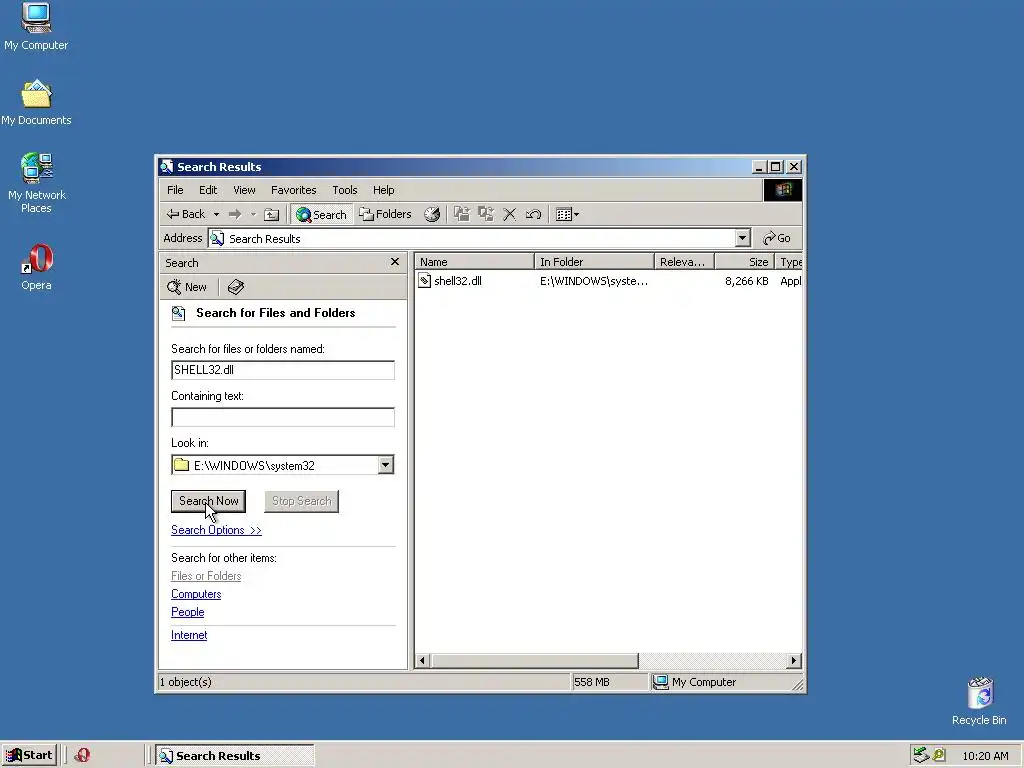Open the Recycle Bin desktop icon

pos(979,701)
